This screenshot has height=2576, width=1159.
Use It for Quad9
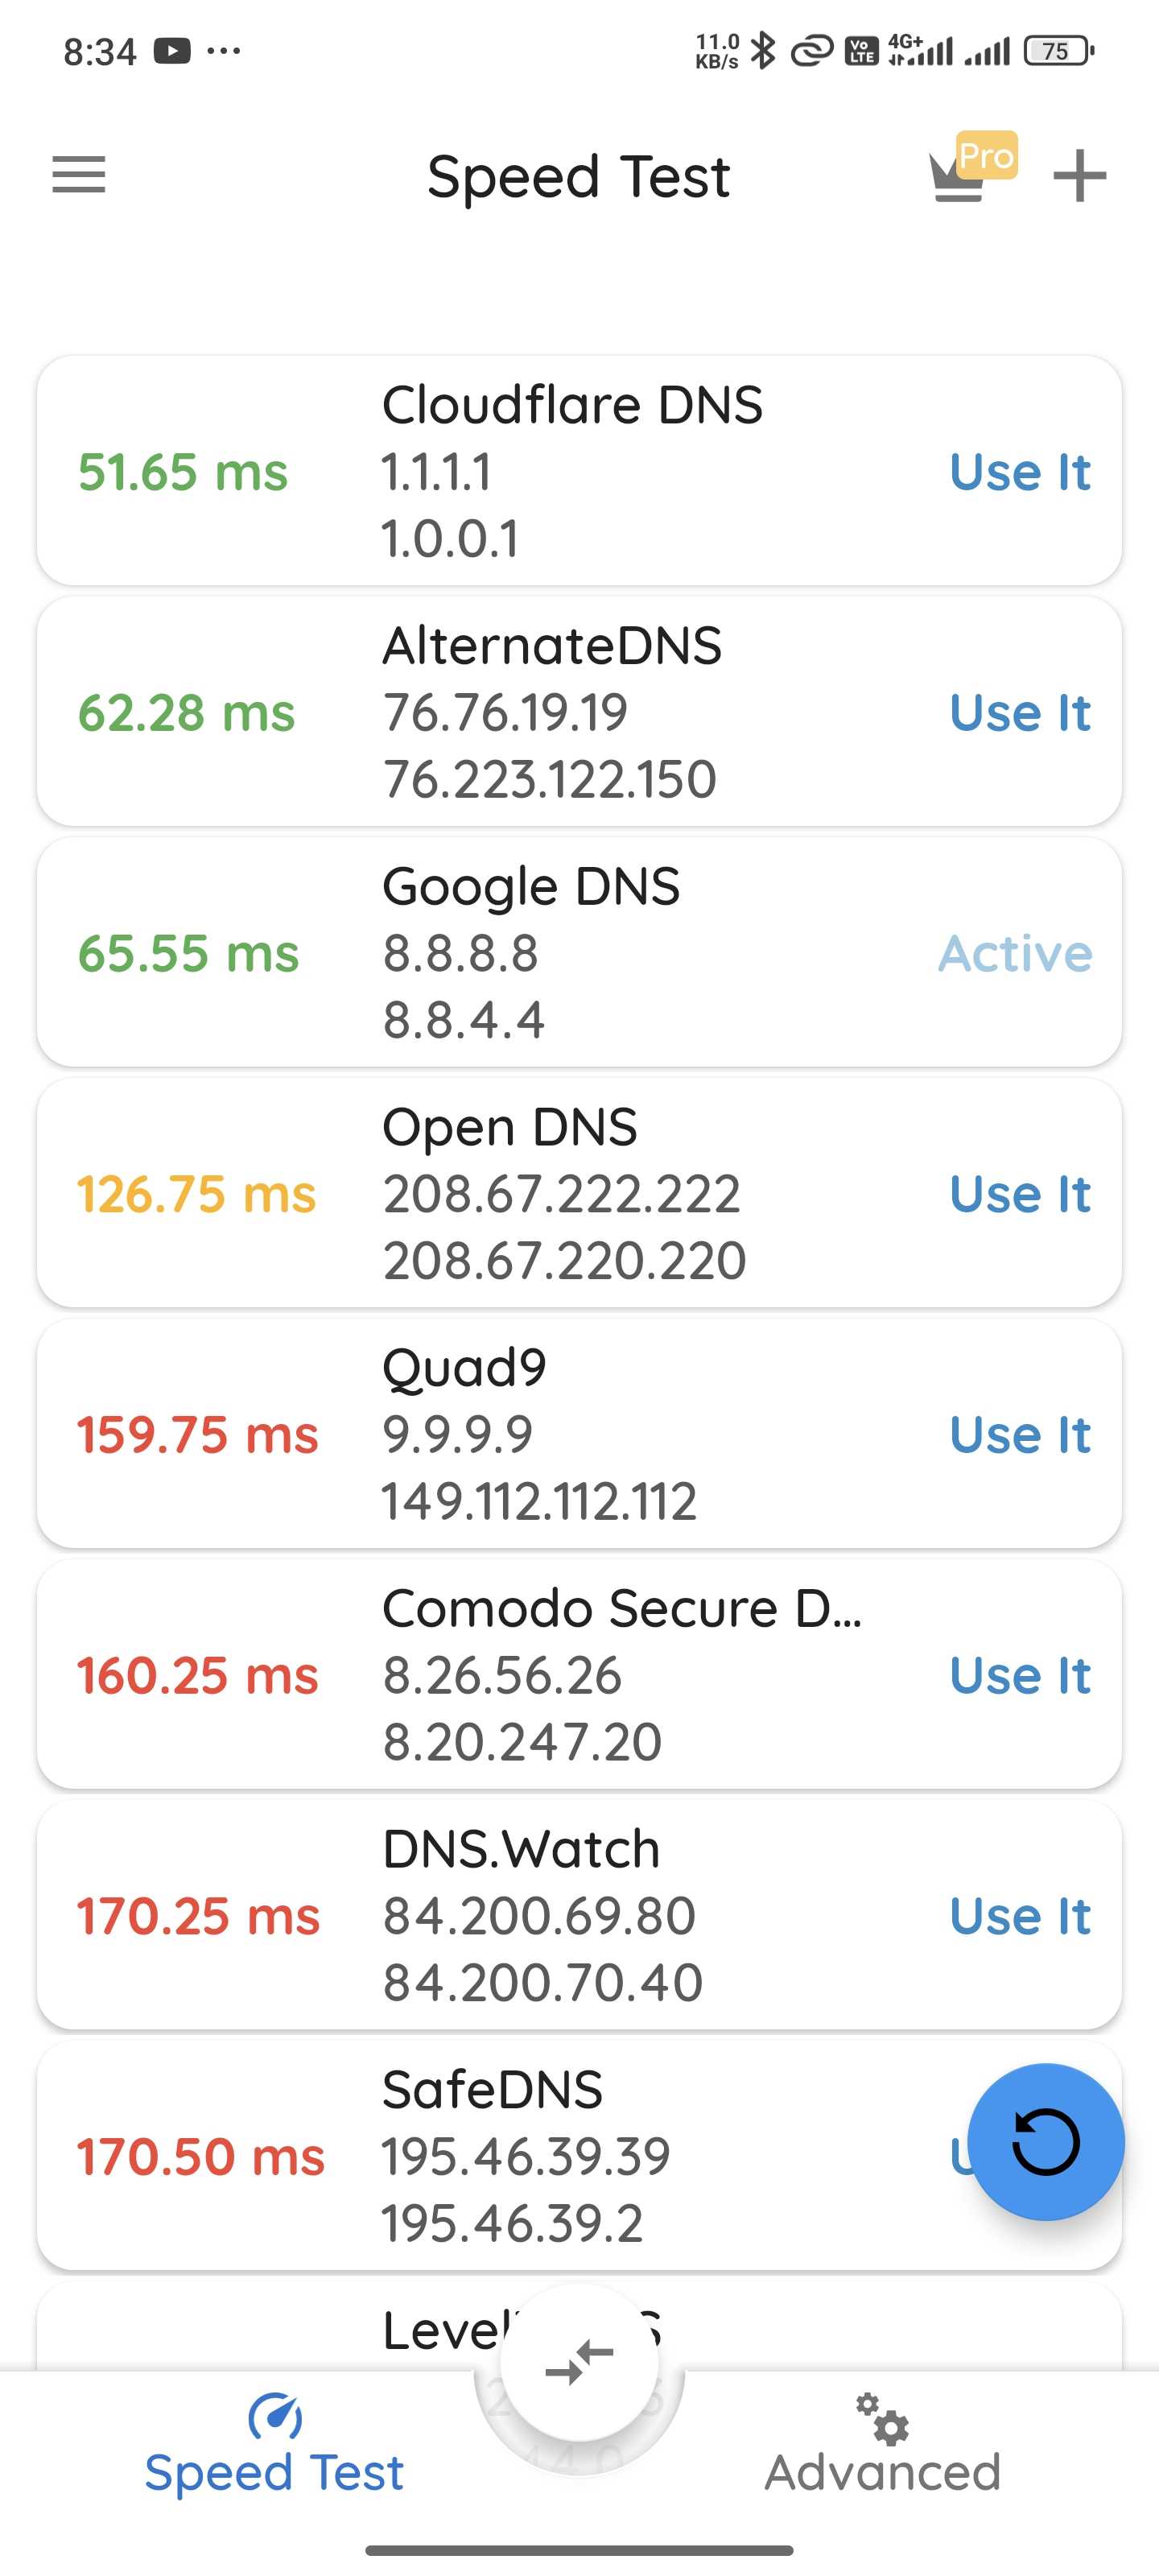[x=1020, y=1435]
